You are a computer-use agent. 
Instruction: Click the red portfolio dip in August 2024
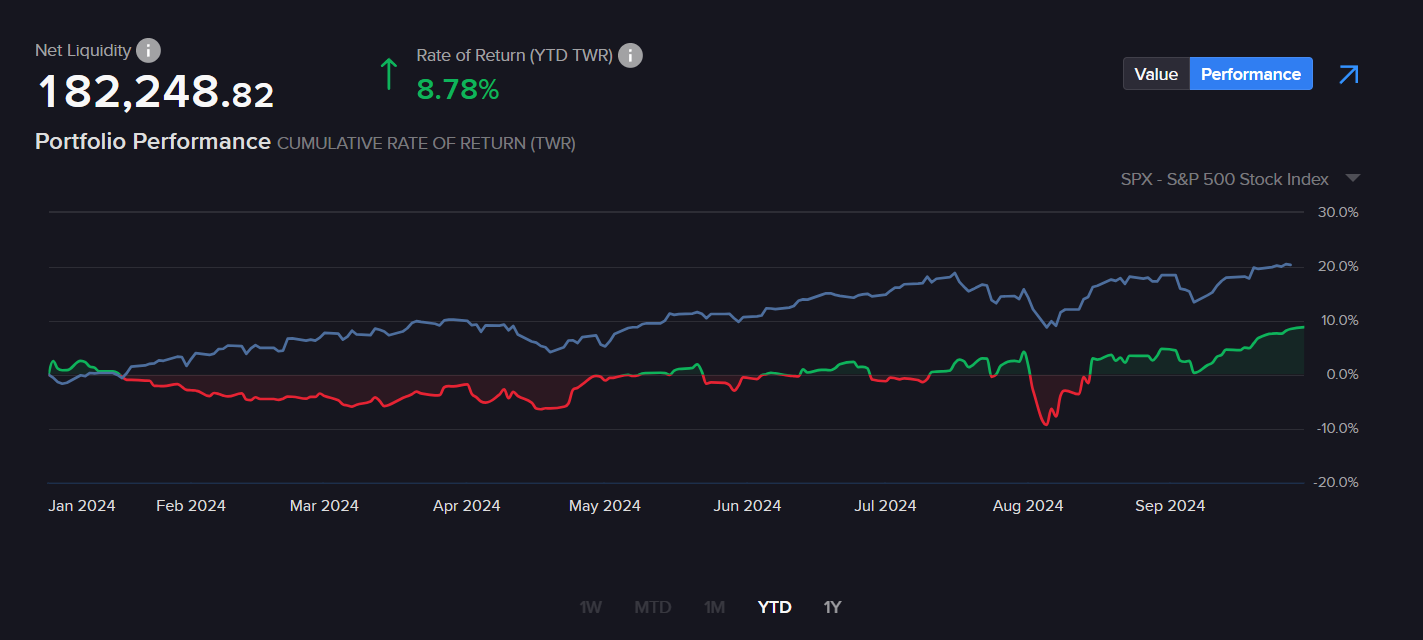coord(1046,423)
